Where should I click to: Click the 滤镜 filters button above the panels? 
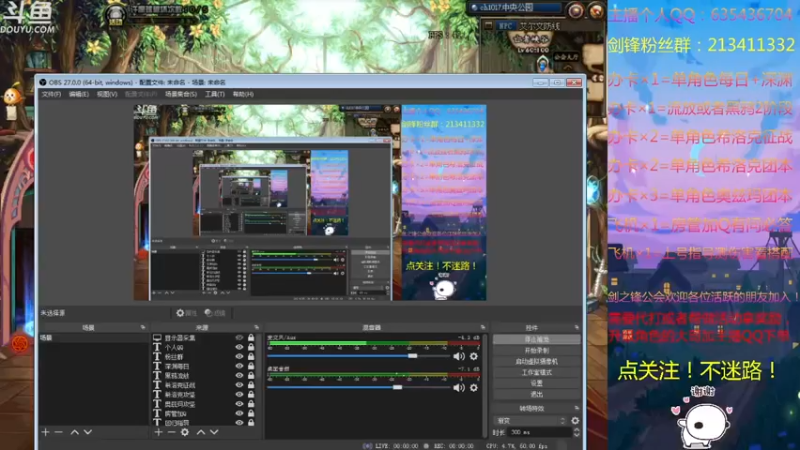tap(215, 313)
